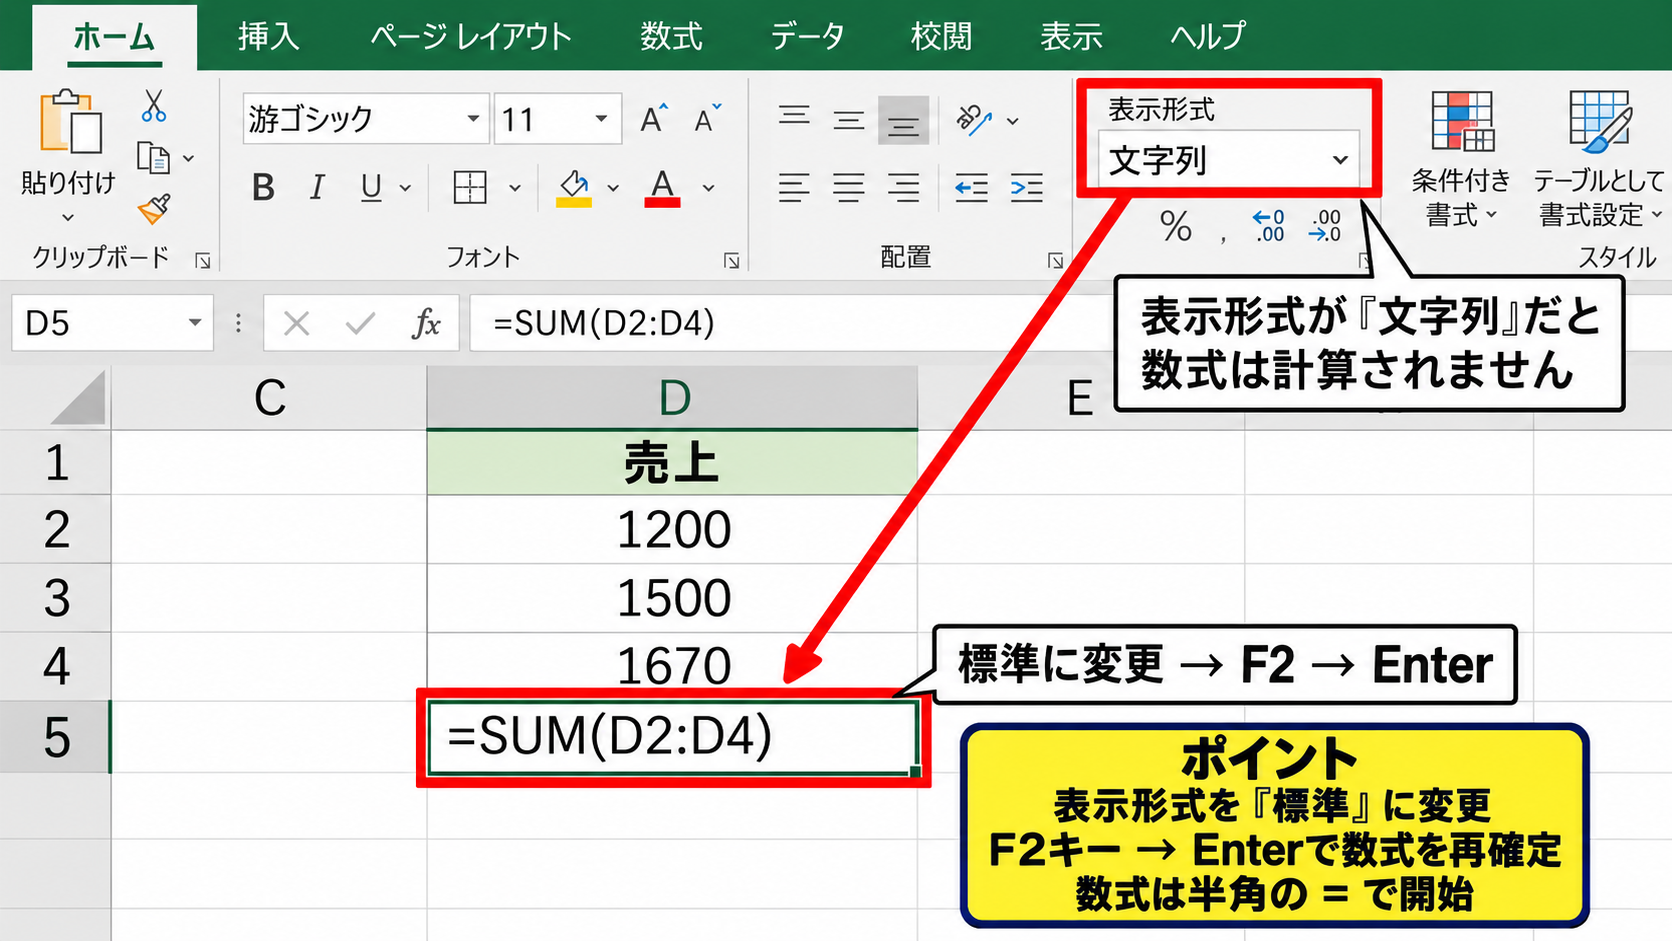
Task: Increase indent
Action: pyautogui.click(x=1026, y=187)
